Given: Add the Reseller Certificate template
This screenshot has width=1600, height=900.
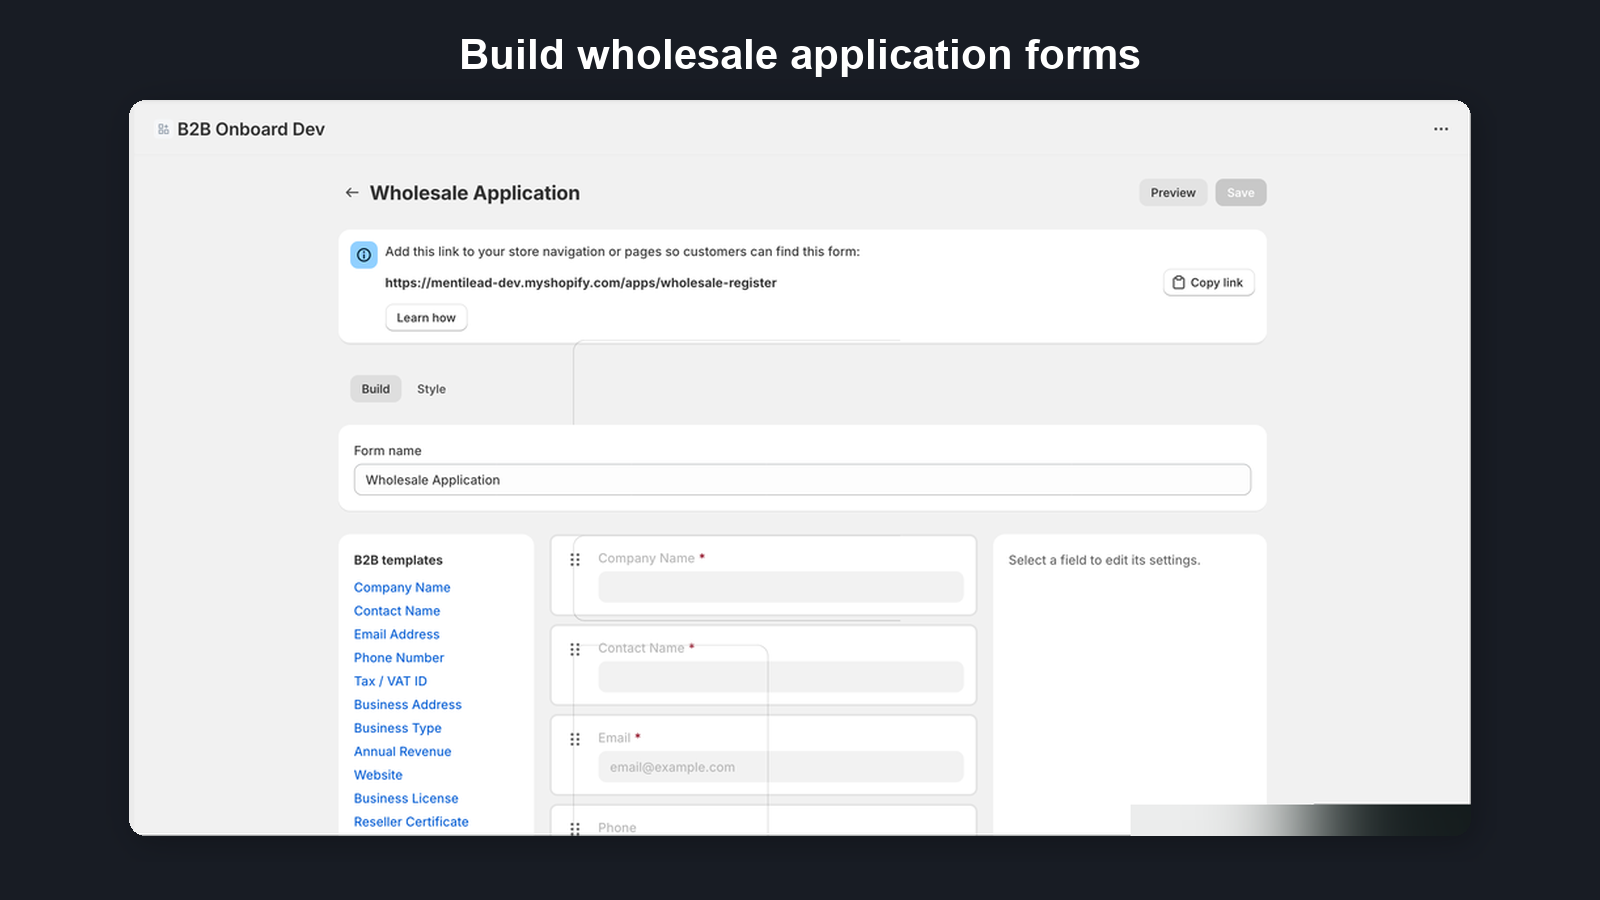Looking at the screenshot, I should (411, 821).
